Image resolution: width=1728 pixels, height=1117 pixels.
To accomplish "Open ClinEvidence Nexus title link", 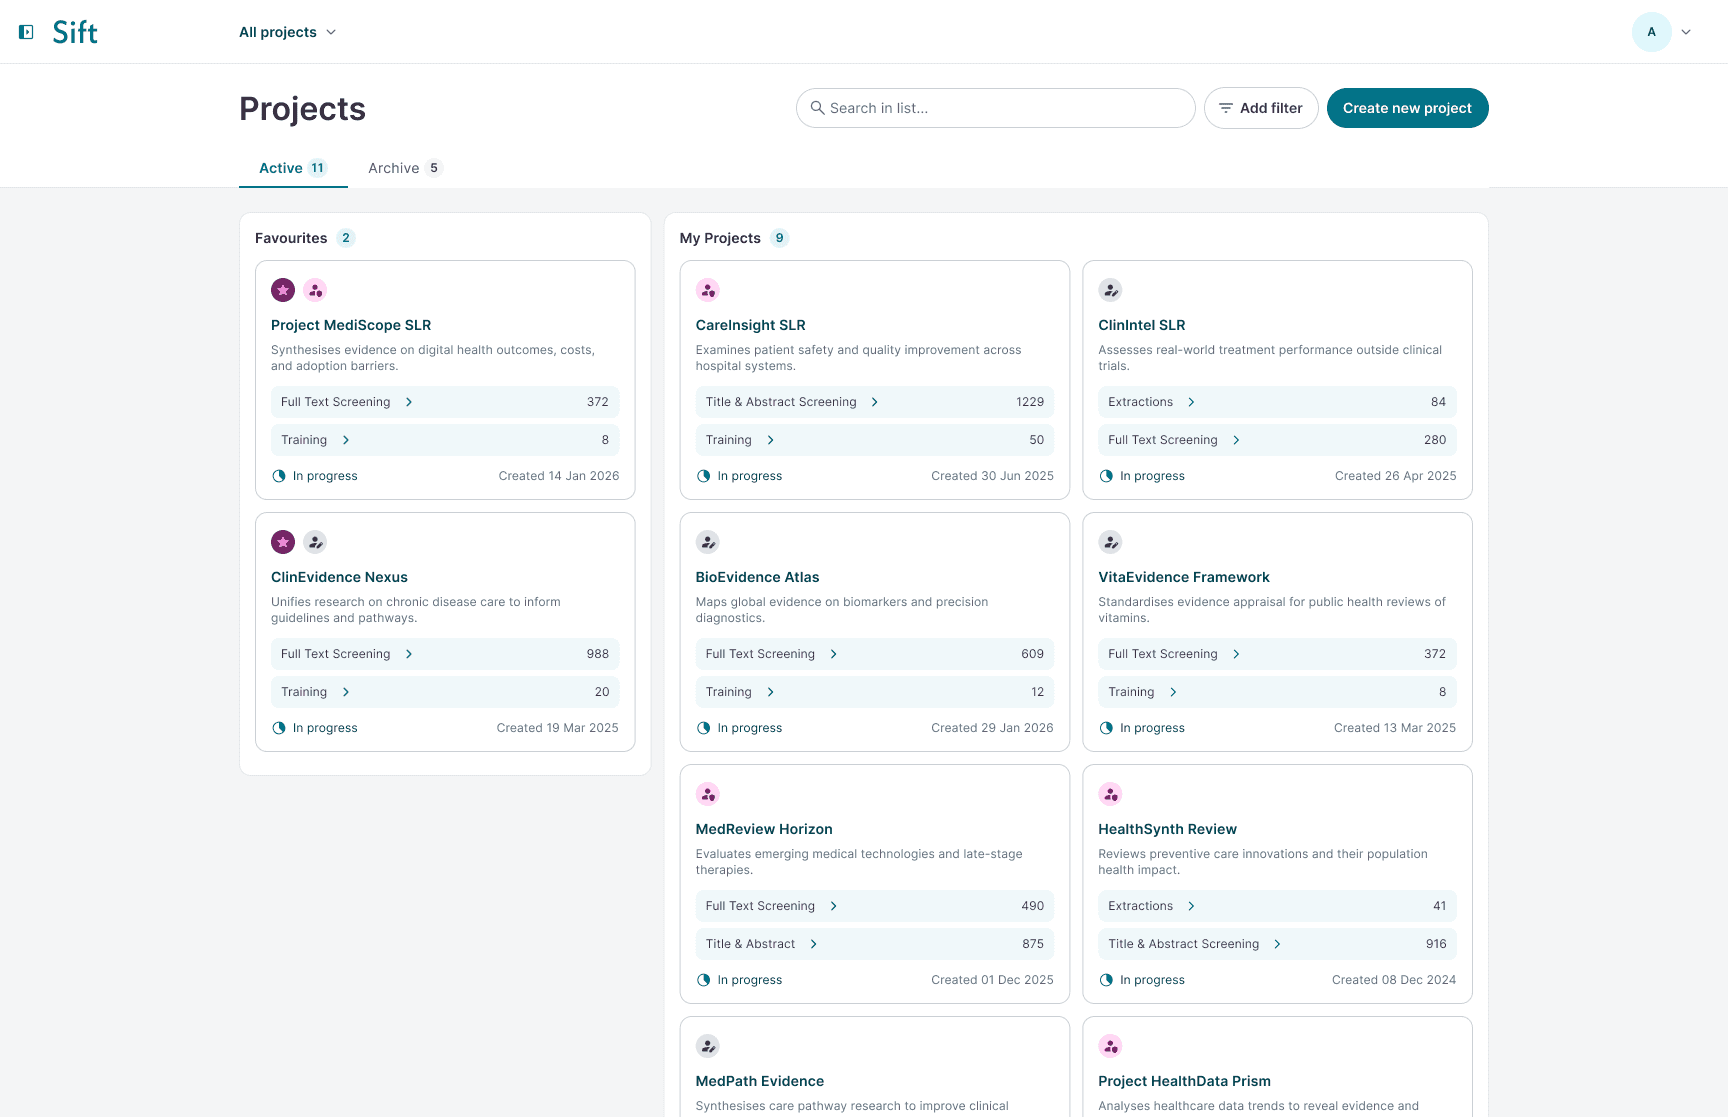I will click(339, 577).
